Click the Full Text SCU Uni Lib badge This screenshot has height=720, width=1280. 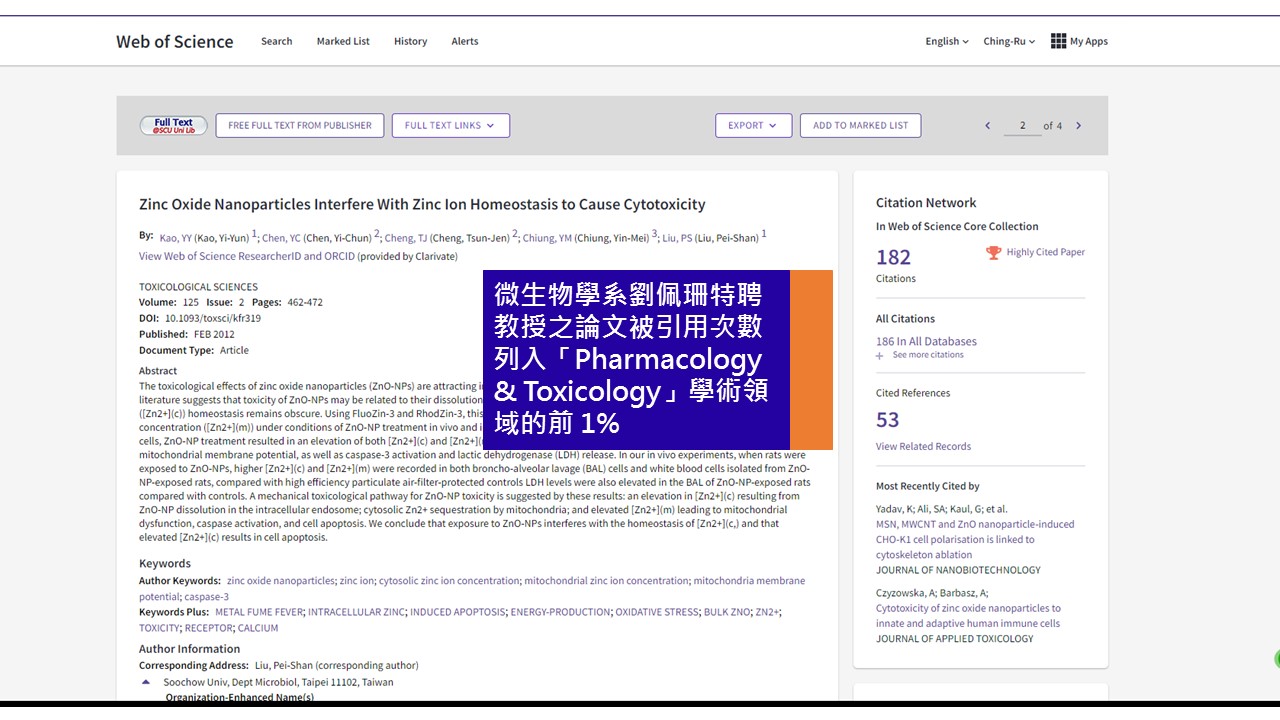(x=174, y=126)
